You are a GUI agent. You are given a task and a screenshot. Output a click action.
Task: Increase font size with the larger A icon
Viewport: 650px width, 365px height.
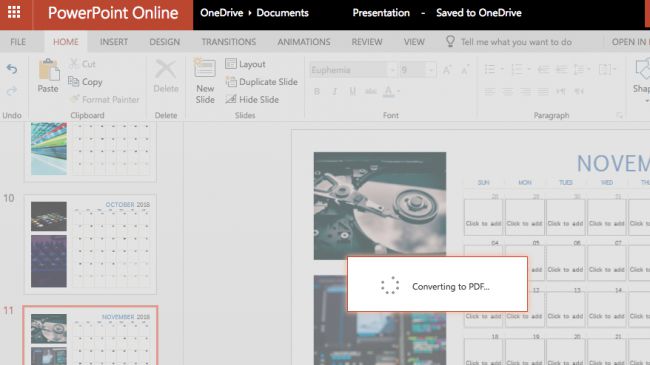[446, 70]
